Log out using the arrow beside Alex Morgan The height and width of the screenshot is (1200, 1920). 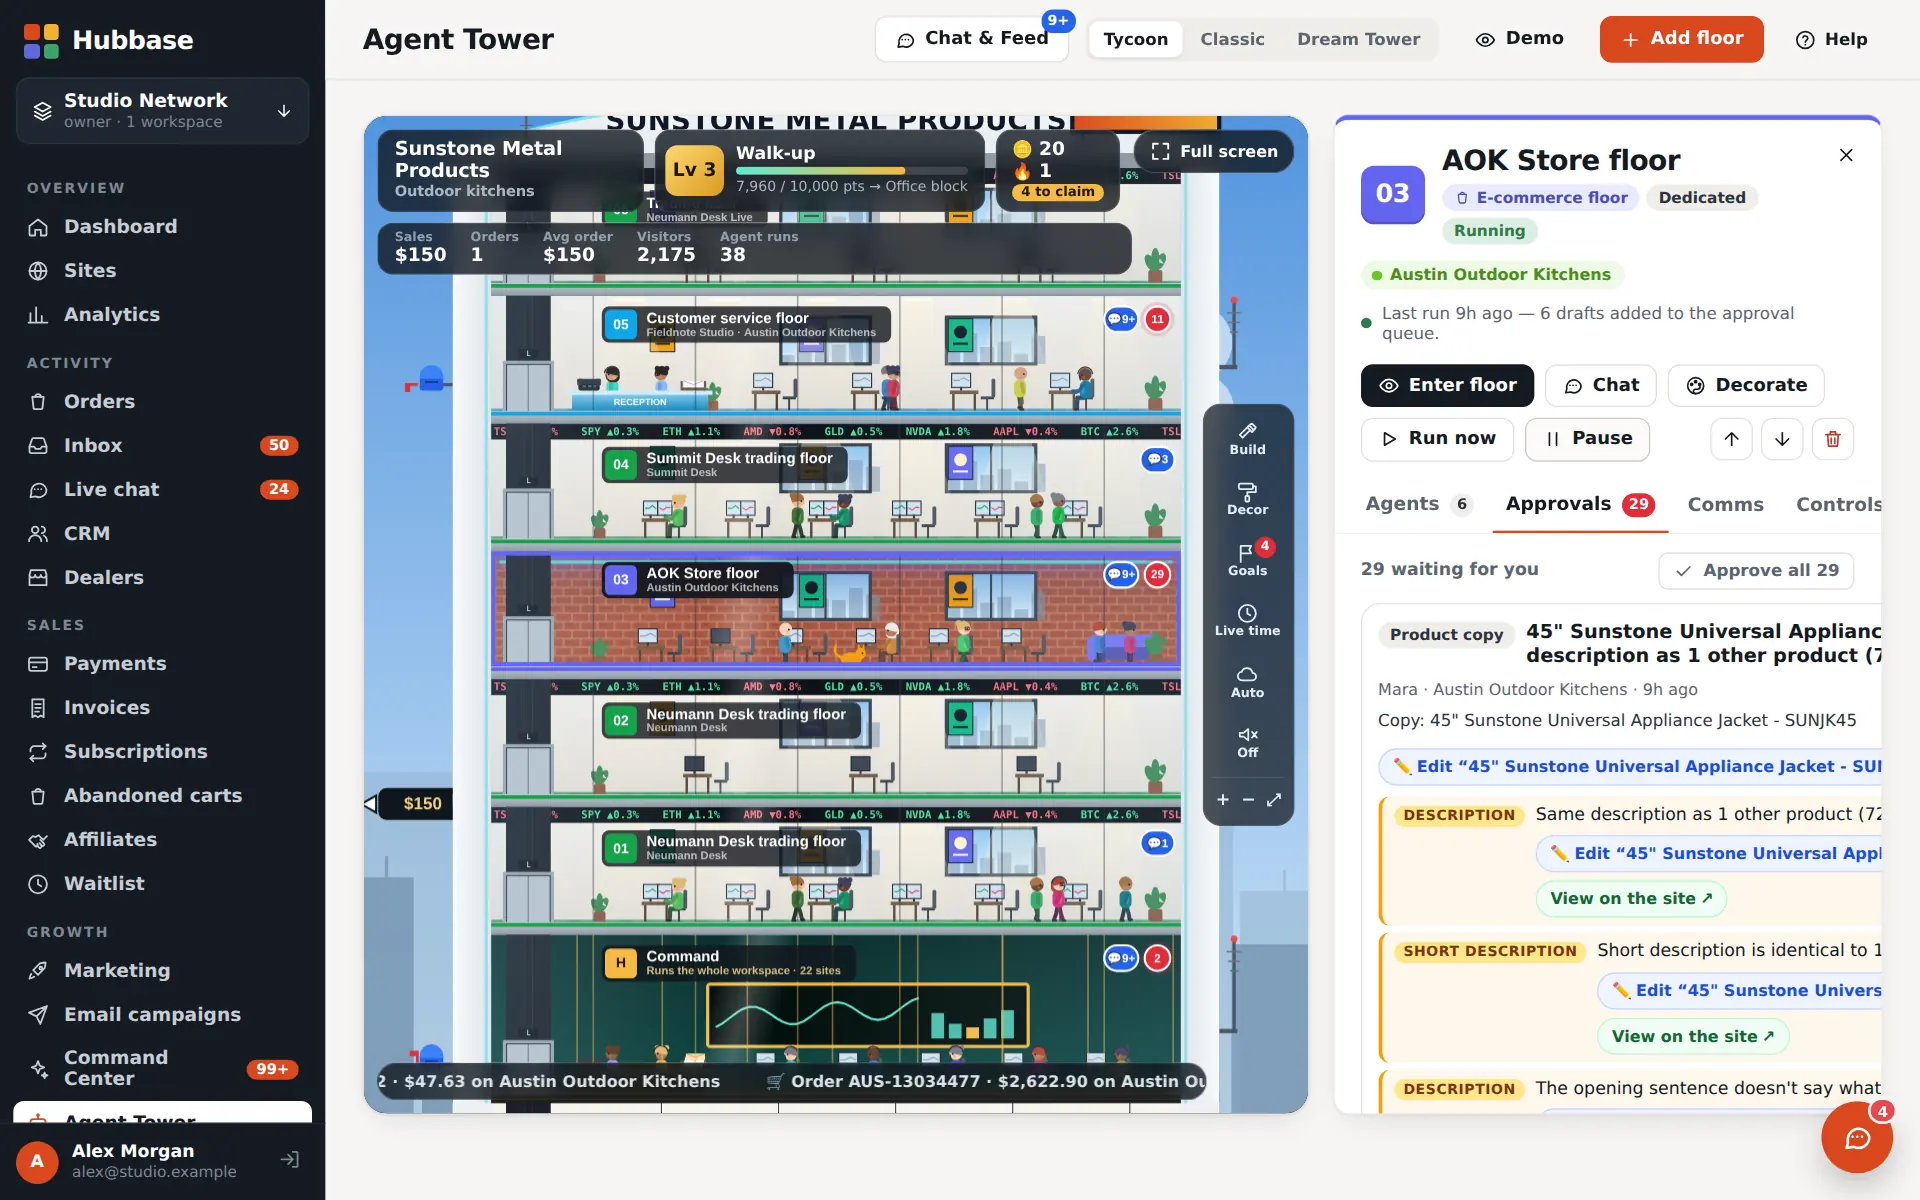289,1160
